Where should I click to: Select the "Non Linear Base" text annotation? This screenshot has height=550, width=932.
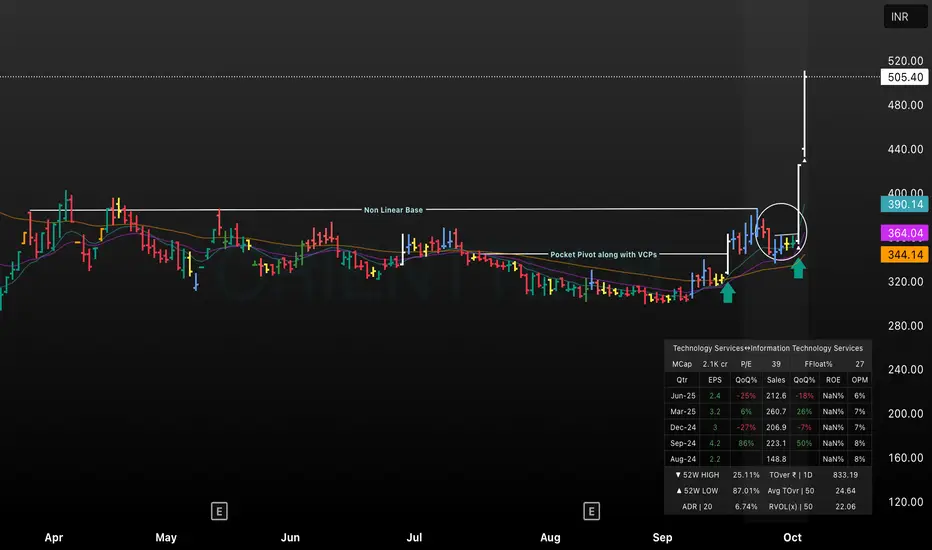coord(393,210)
